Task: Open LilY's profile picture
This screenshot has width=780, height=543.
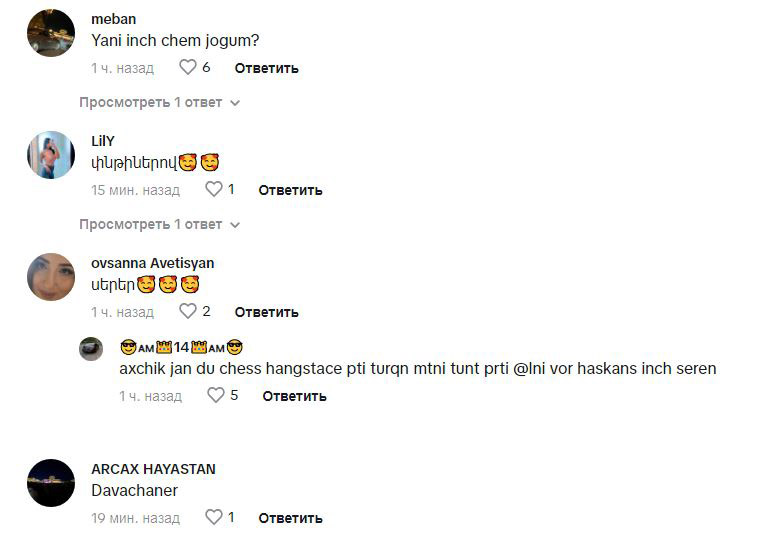Action: pyautogui.click(x=51, y=155)
